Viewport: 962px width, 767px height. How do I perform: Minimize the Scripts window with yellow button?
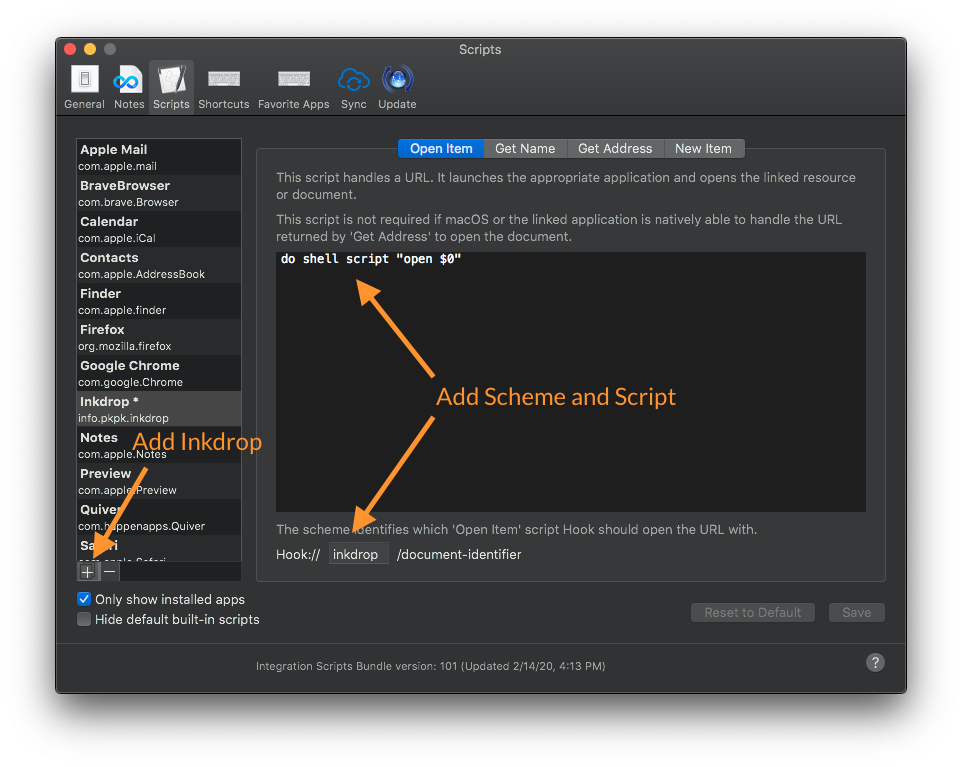pyautogui.click(x=90, y=49)
